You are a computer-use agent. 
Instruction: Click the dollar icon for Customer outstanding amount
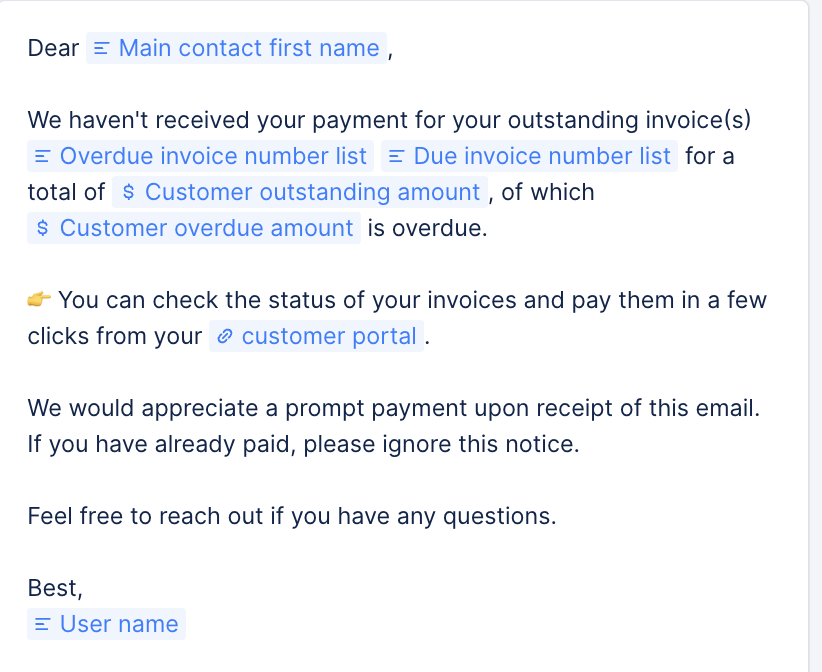tap(127, 193)
